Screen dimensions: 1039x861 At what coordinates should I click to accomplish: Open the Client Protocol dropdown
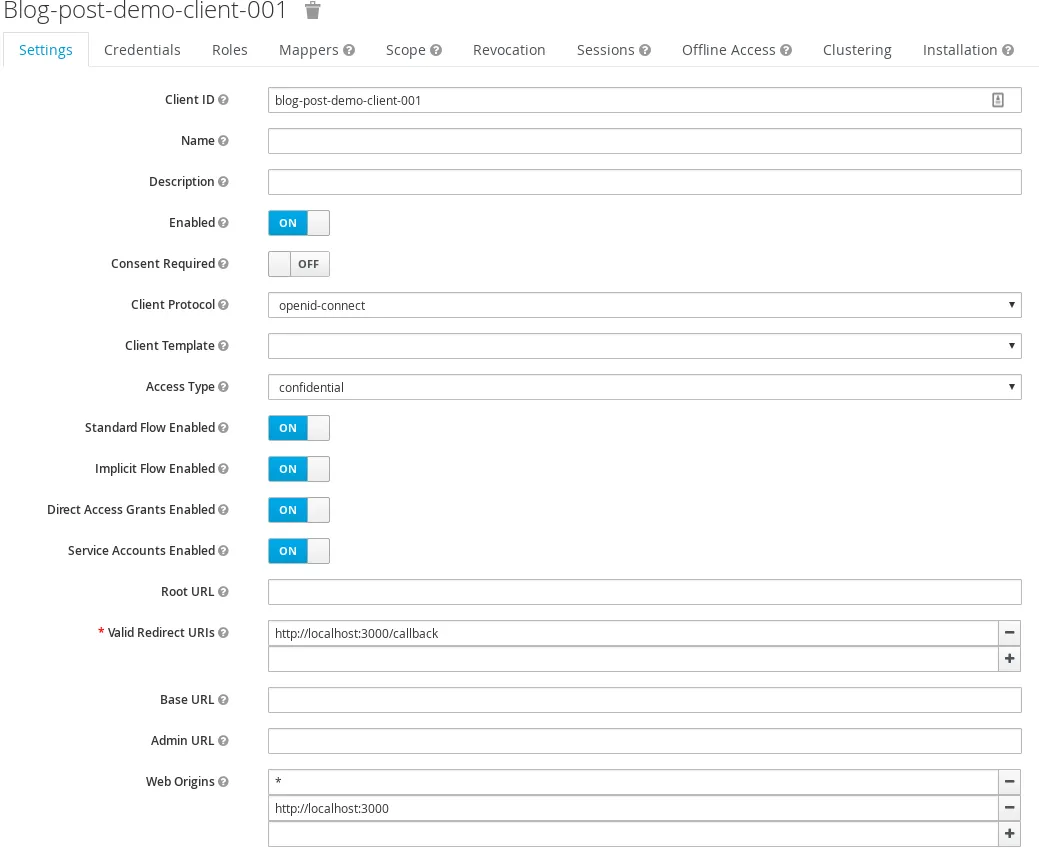[x=645, y=305]
